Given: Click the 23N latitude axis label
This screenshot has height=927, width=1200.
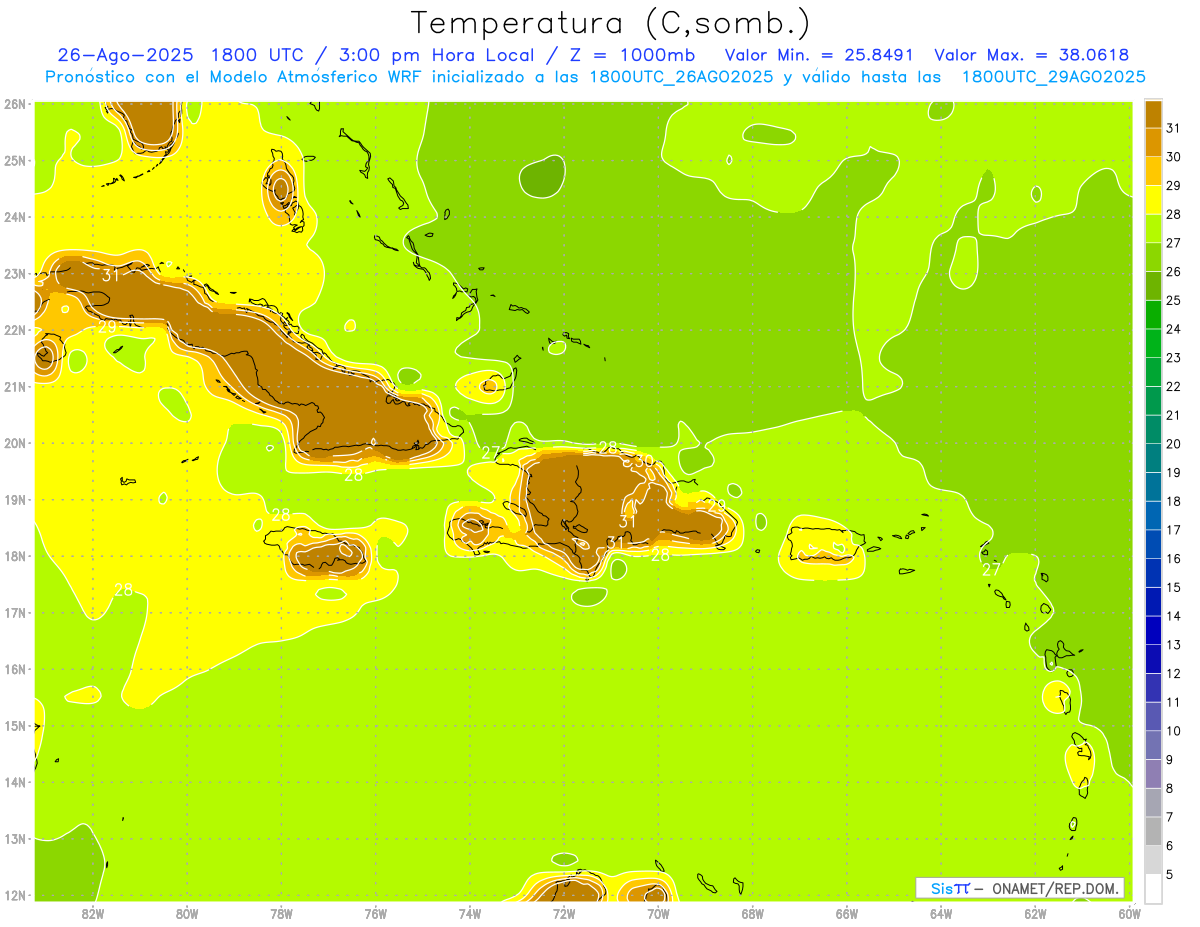Looking at the screenshot, I should click(15, 273).
